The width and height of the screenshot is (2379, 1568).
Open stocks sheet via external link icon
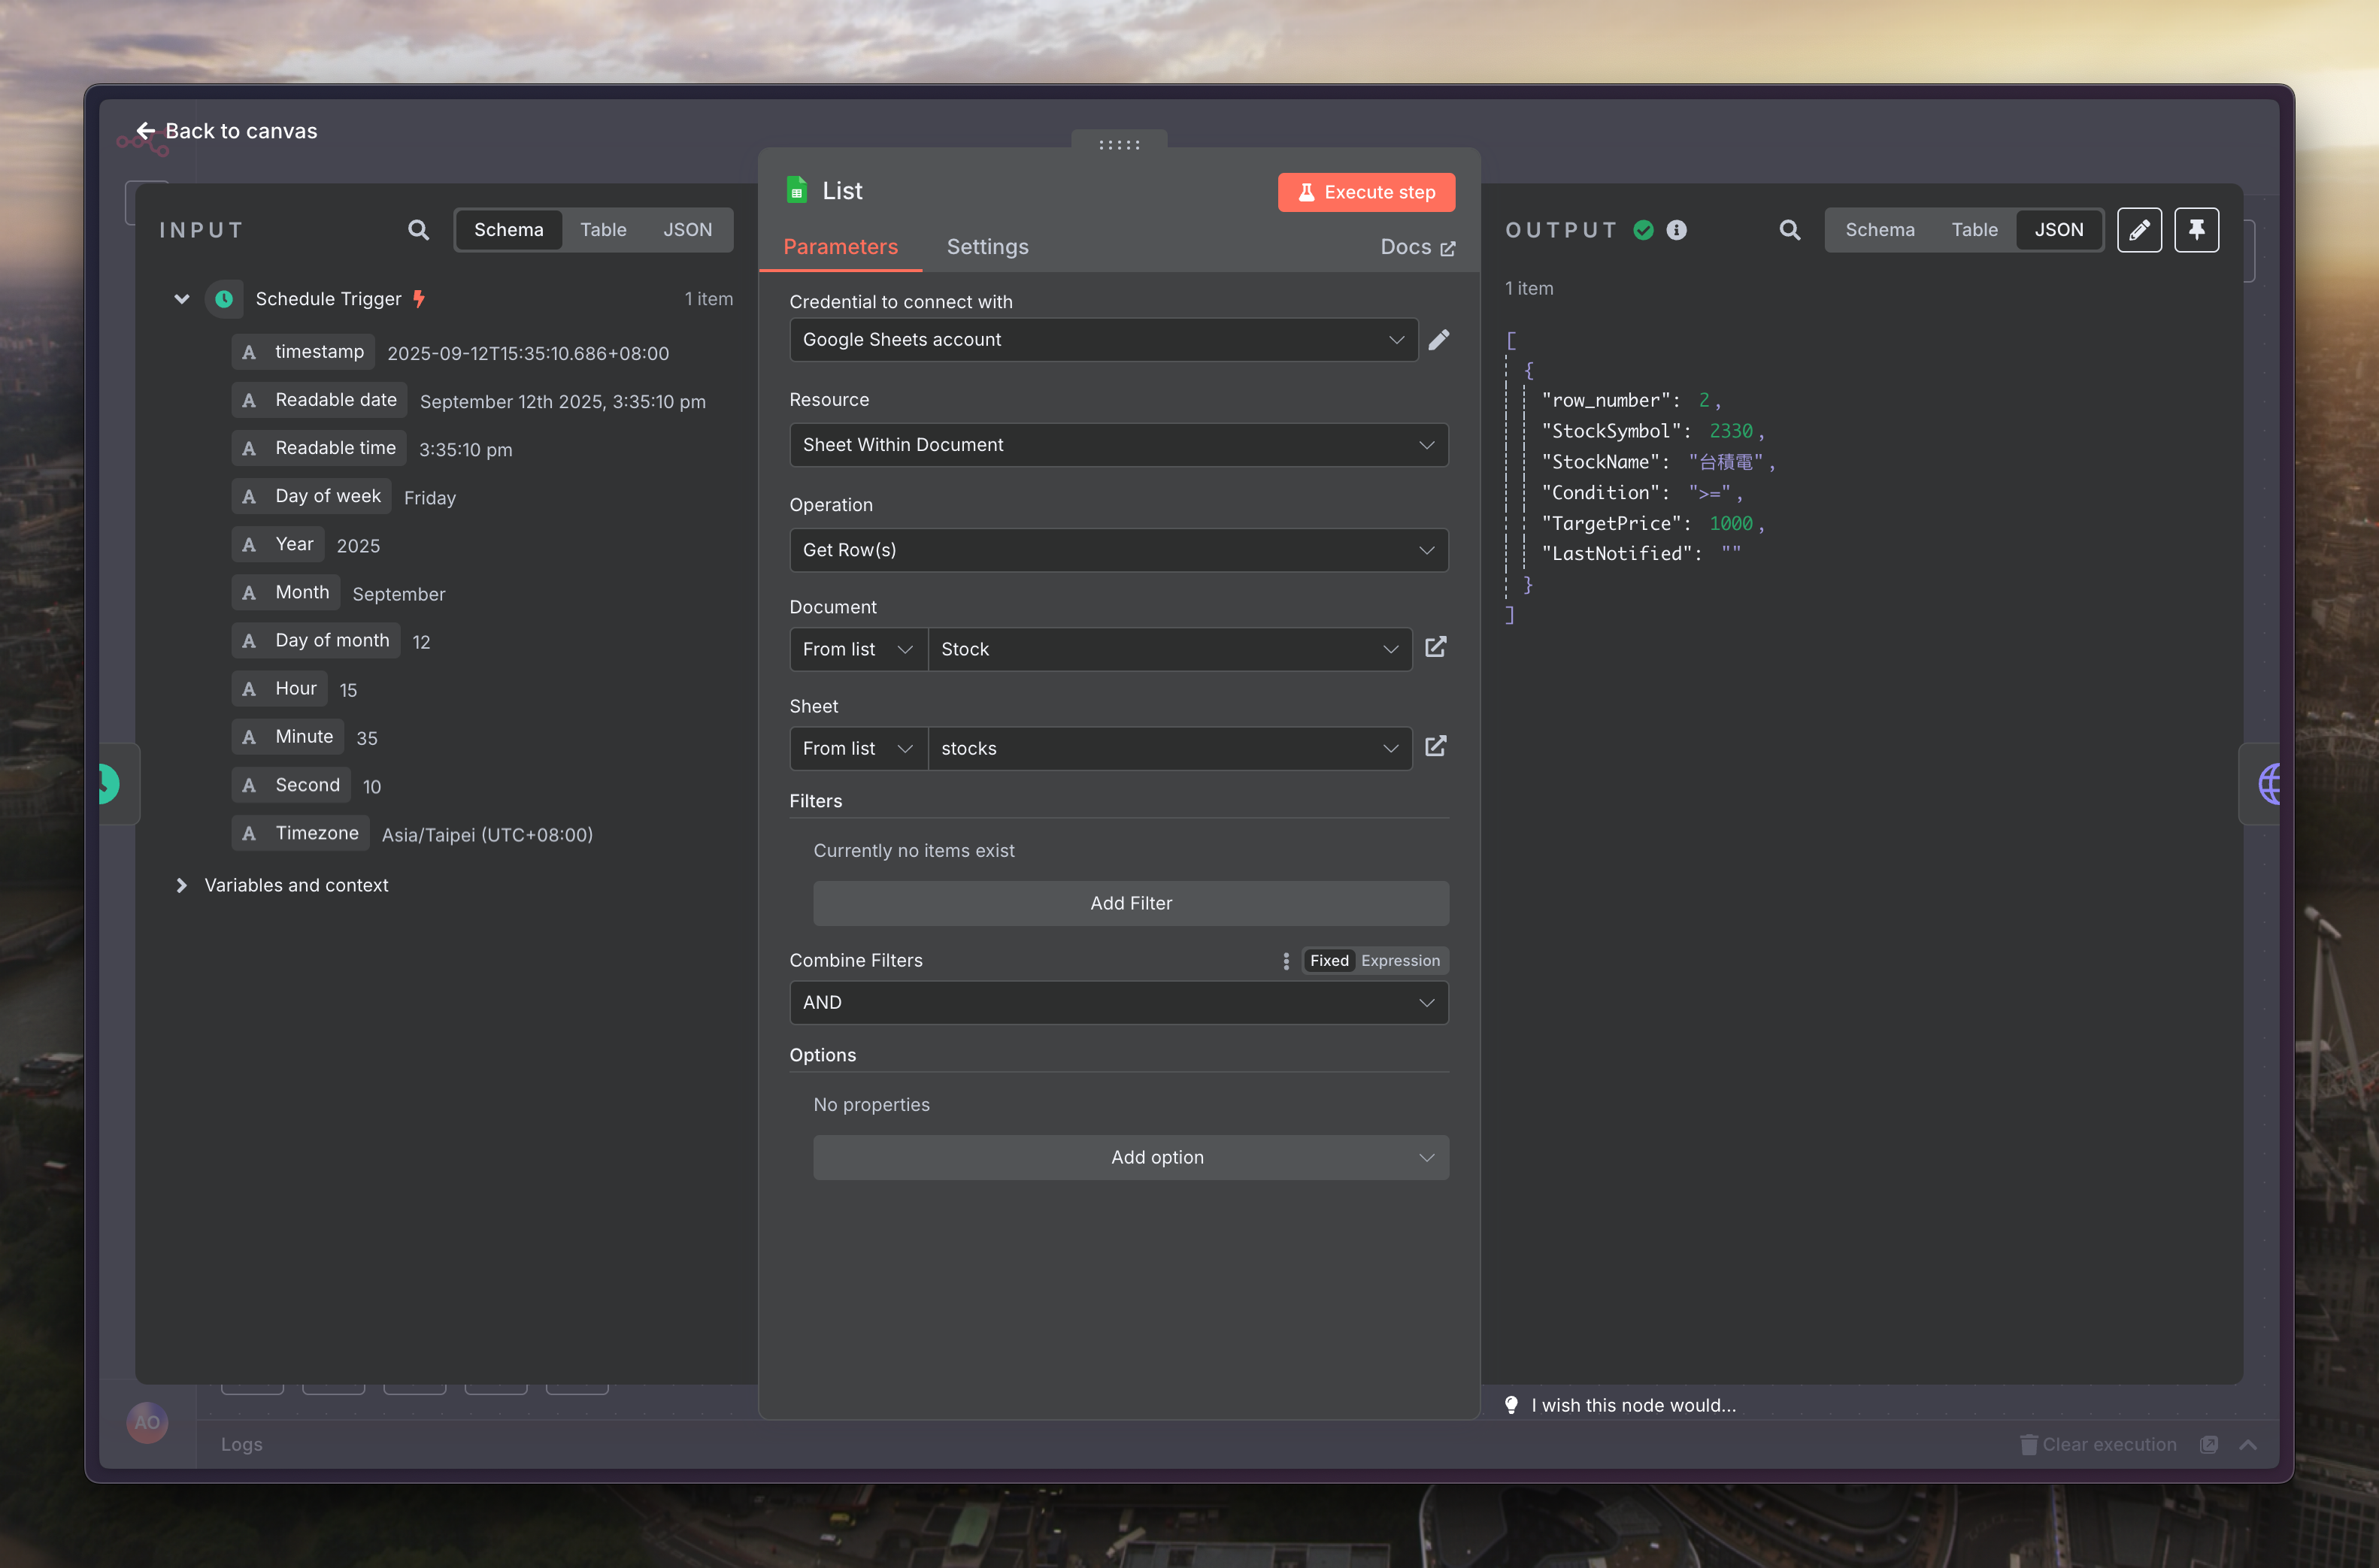point(1435,747)
